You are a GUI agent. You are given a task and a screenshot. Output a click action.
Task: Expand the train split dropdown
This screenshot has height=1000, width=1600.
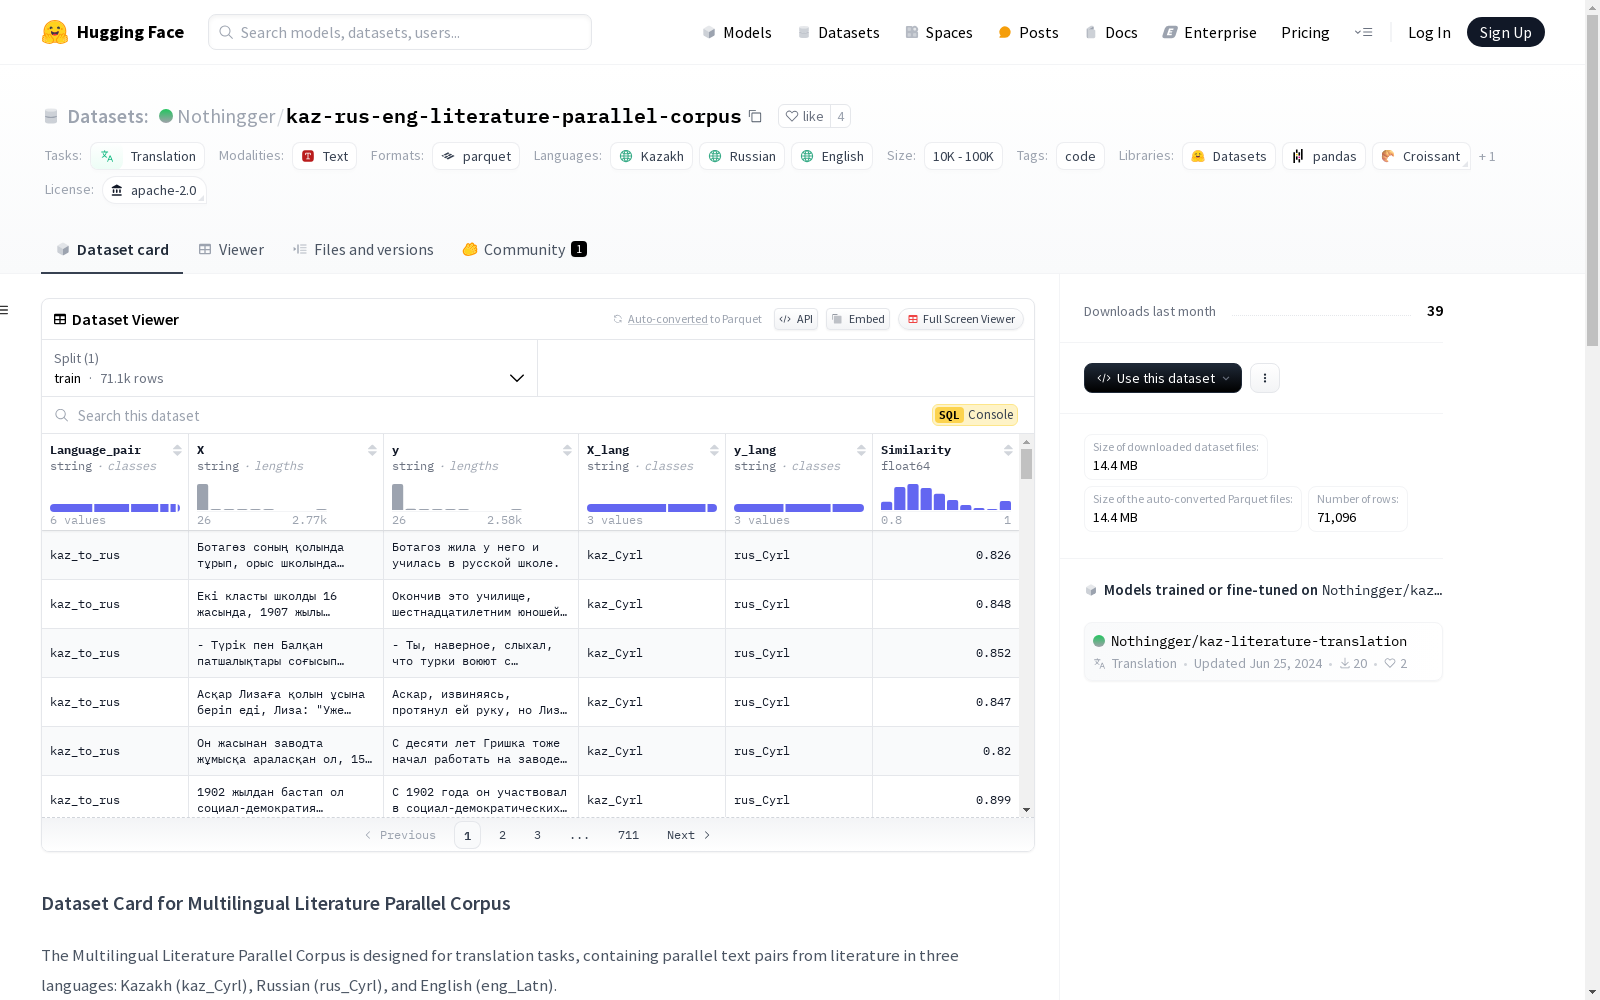click(x=289, y=368)
